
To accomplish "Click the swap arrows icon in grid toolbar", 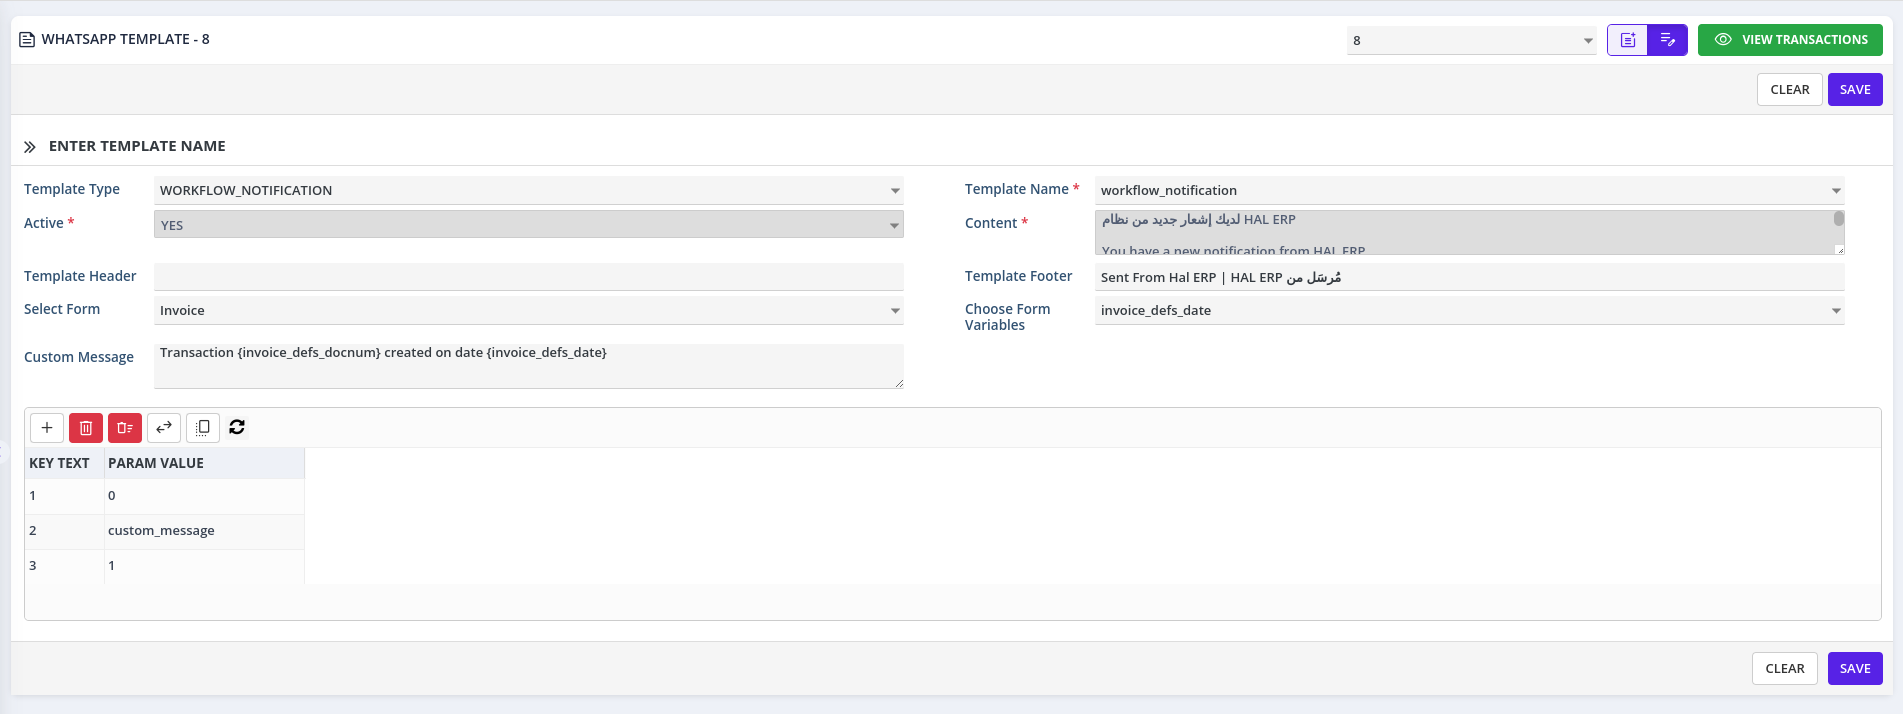I will pos(164,428).
